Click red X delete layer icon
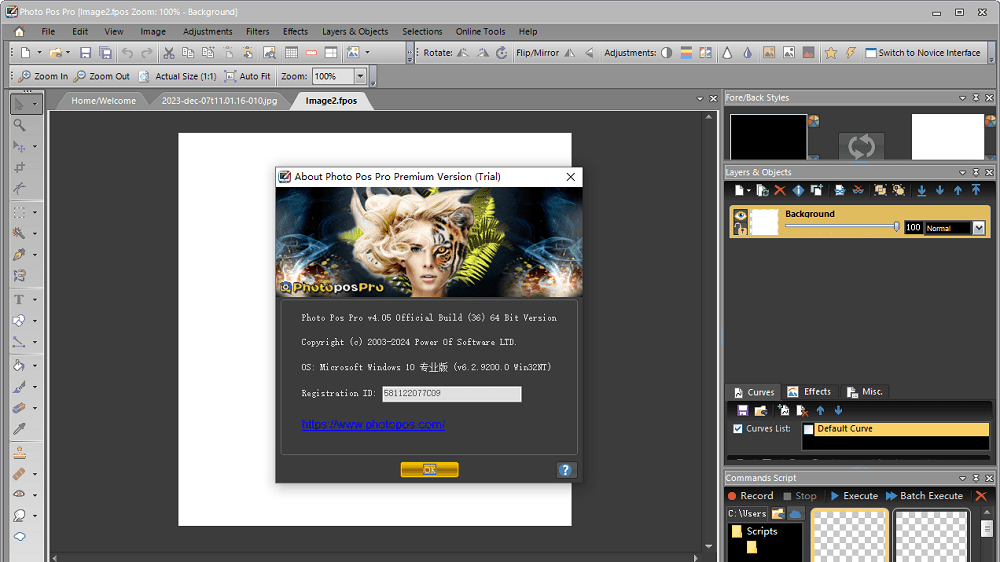 point(780,190)
